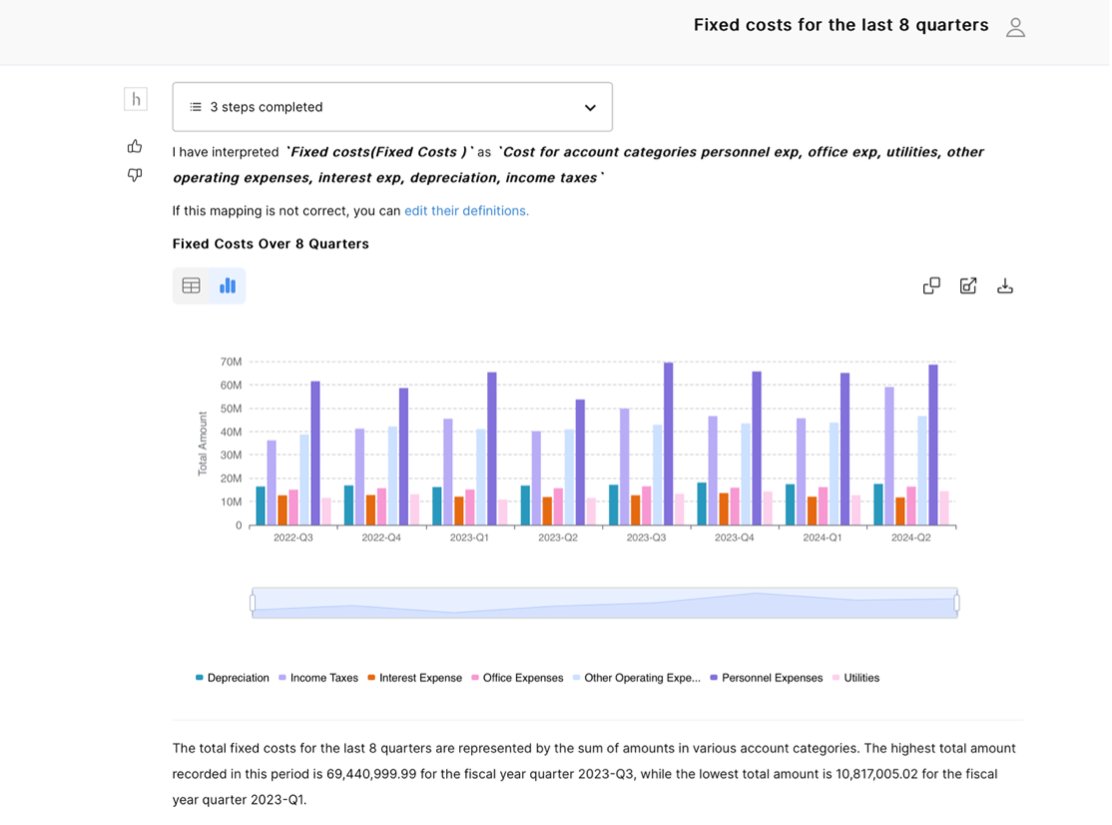Toggle the Office Expenses legend entry
This screenshot has width=1112, height=825.
(x=516, y=678)
